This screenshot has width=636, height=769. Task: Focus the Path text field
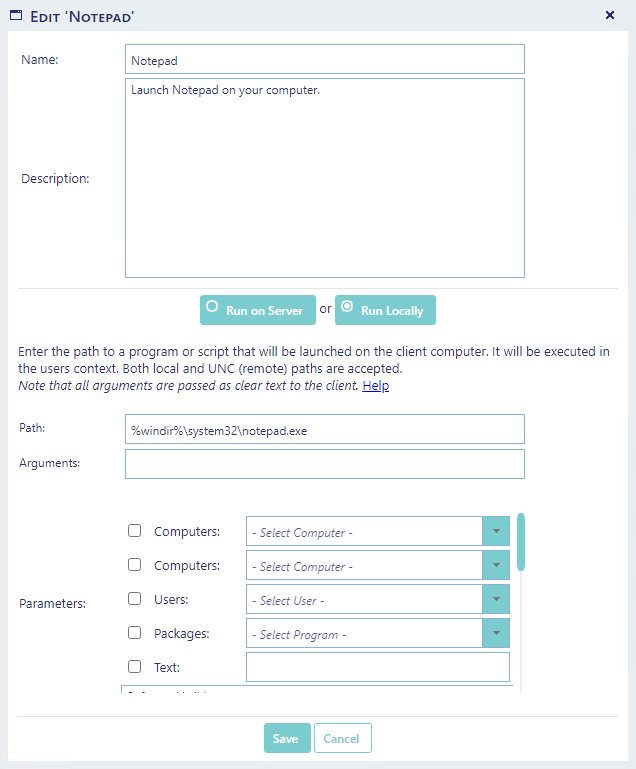324,430
